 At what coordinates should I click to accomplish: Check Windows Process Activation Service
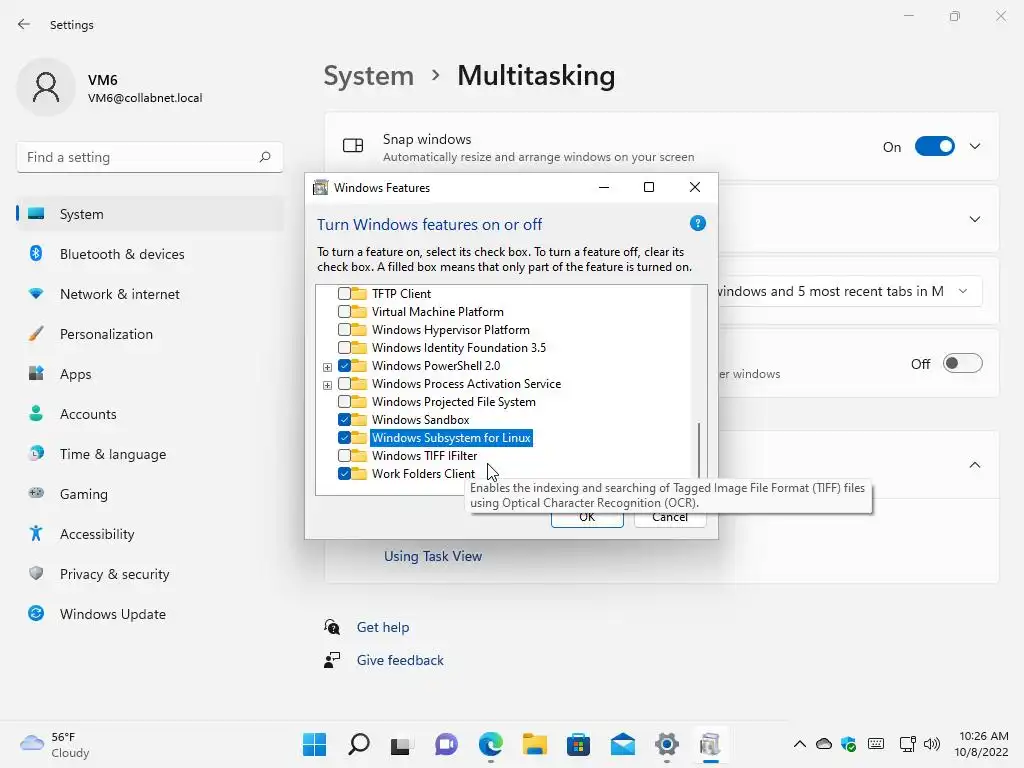point(344,383)
